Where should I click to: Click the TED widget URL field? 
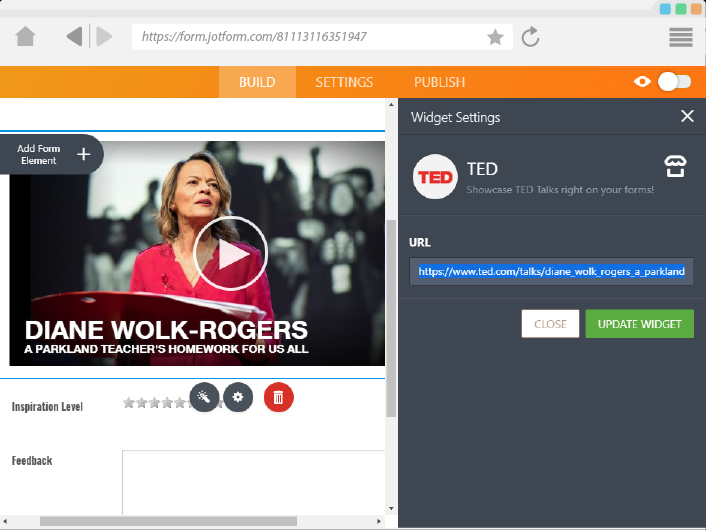click(x=551, y=272)
